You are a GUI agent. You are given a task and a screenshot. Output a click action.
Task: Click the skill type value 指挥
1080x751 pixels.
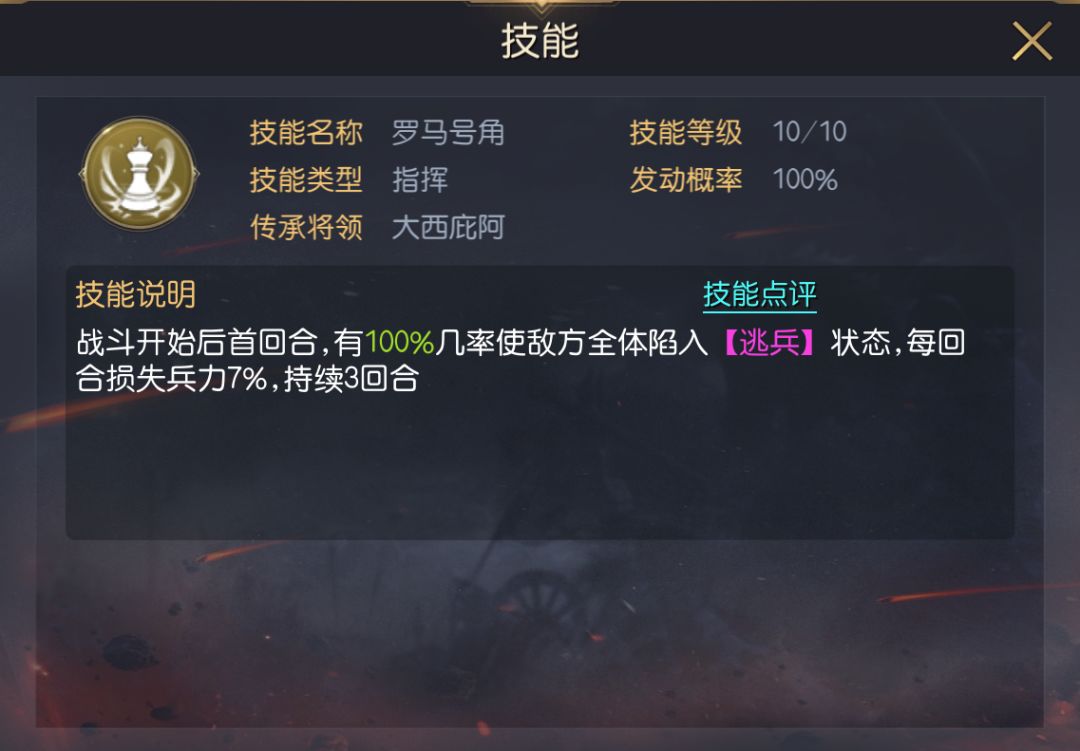[420, 180]
